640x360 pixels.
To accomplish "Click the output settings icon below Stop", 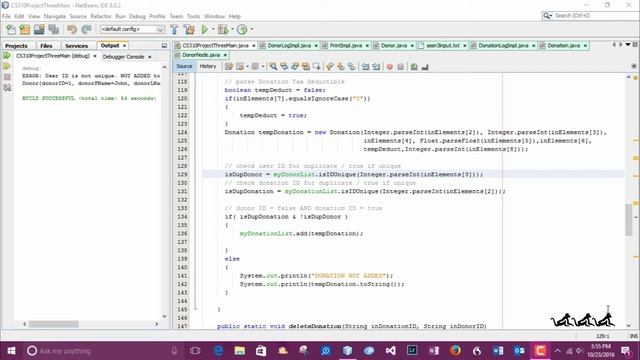I will pos(7,87).
